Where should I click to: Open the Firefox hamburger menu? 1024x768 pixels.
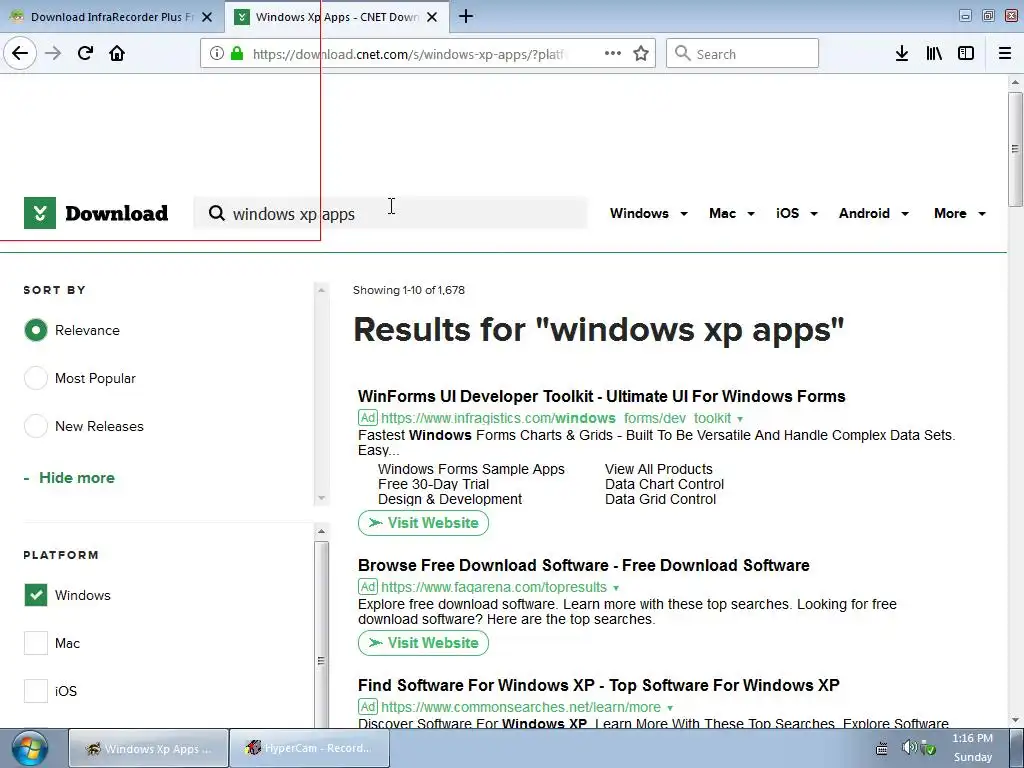click(x=1005, y=54)
